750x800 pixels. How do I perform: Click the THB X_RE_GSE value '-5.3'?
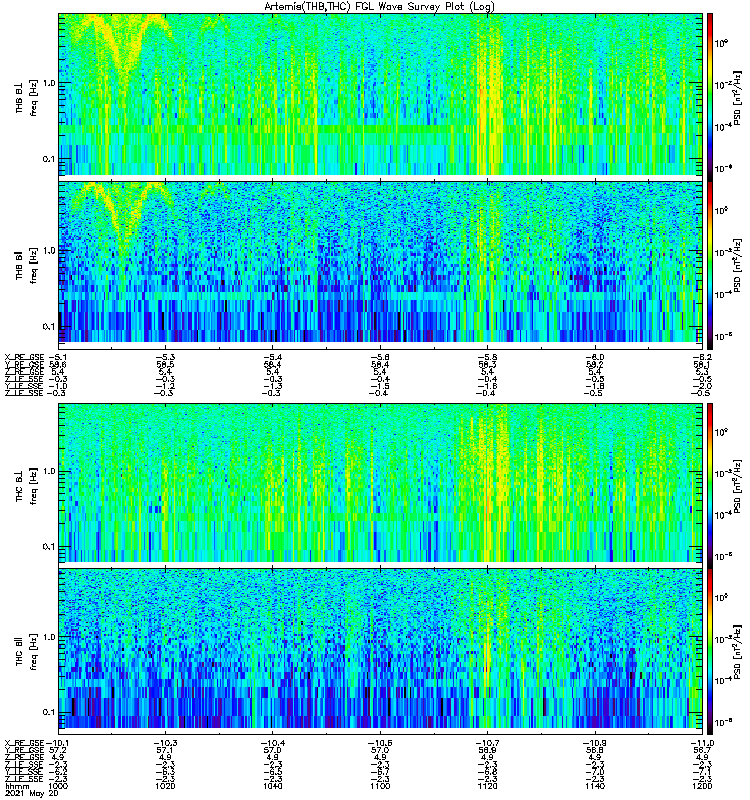pos(165,357)
